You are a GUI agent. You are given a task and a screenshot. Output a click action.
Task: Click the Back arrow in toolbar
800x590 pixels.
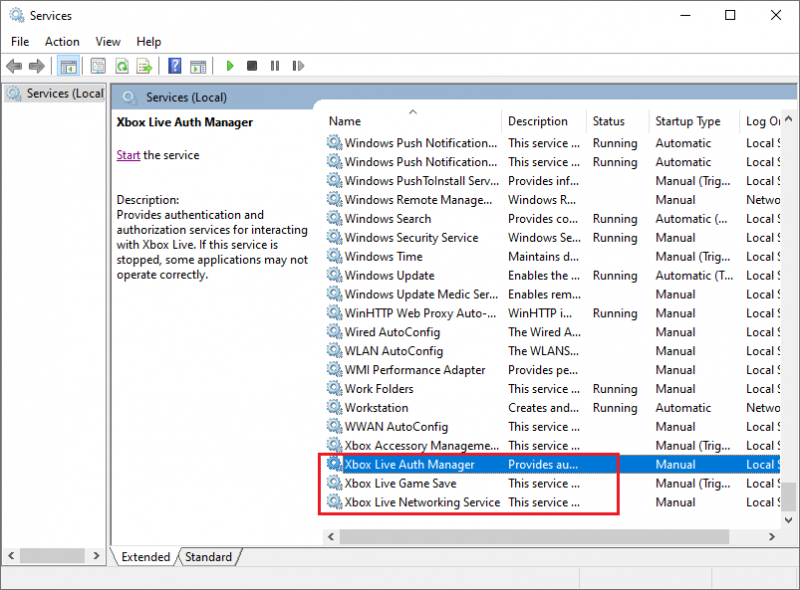pos(14,66)
